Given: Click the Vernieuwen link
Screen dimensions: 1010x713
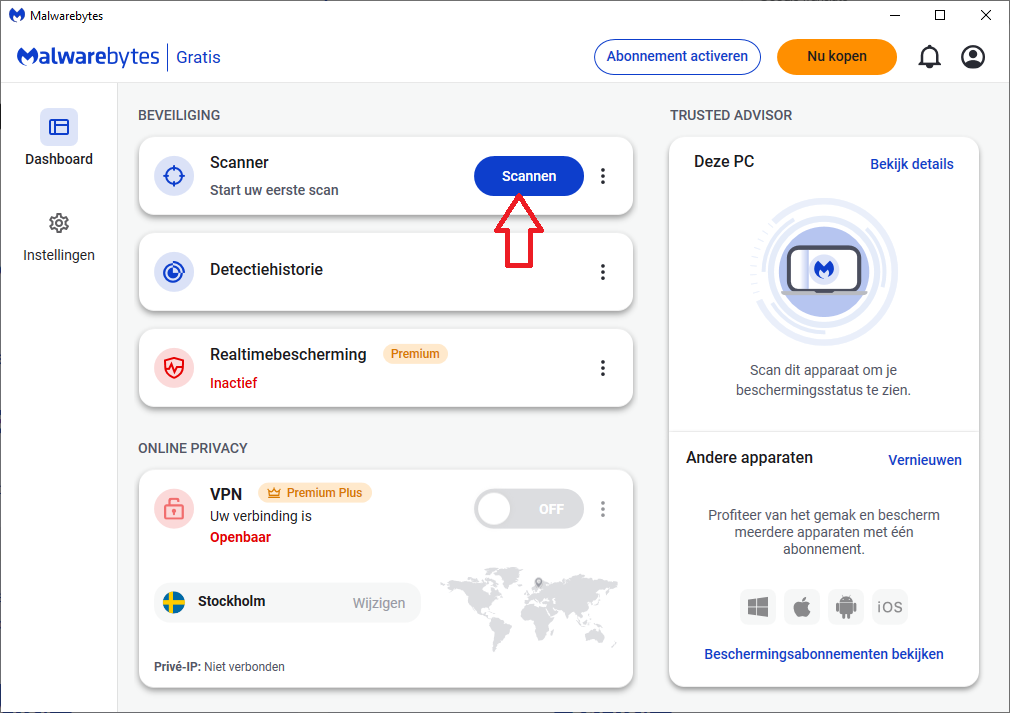Looking at the screenshot, I should coord(925,460).
